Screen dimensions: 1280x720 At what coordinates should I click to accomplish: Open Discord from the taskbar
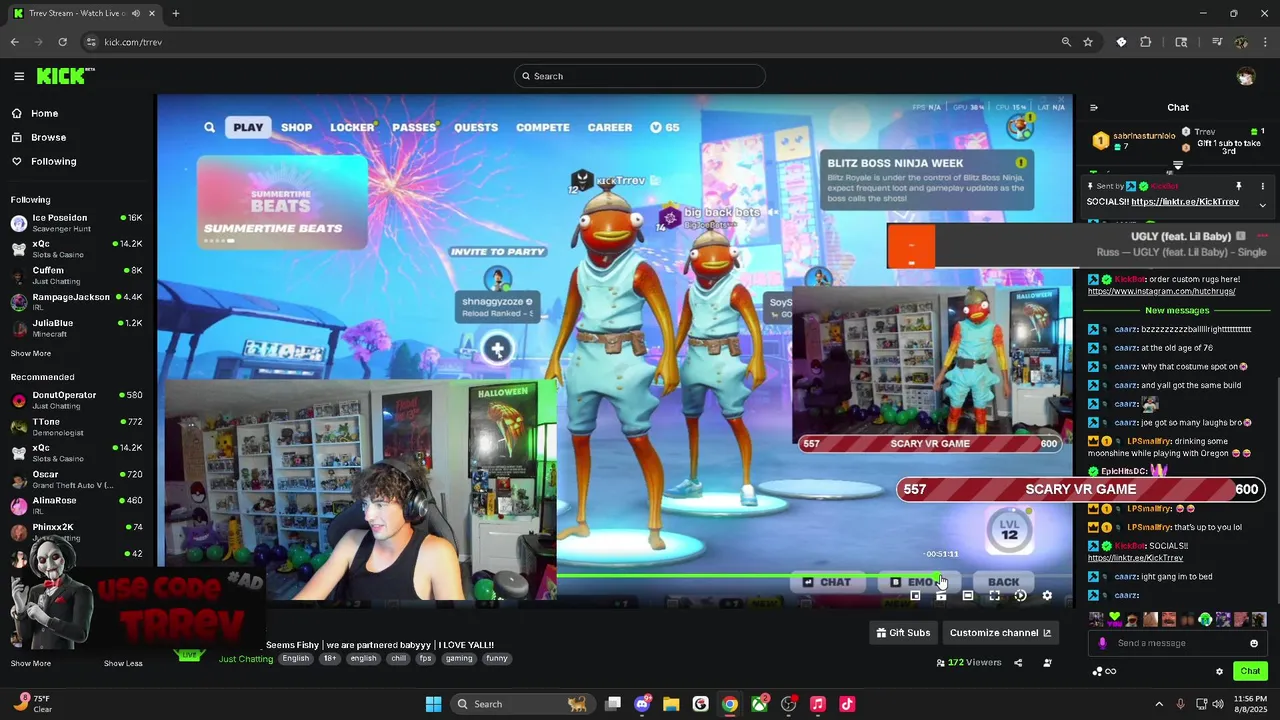642,704
